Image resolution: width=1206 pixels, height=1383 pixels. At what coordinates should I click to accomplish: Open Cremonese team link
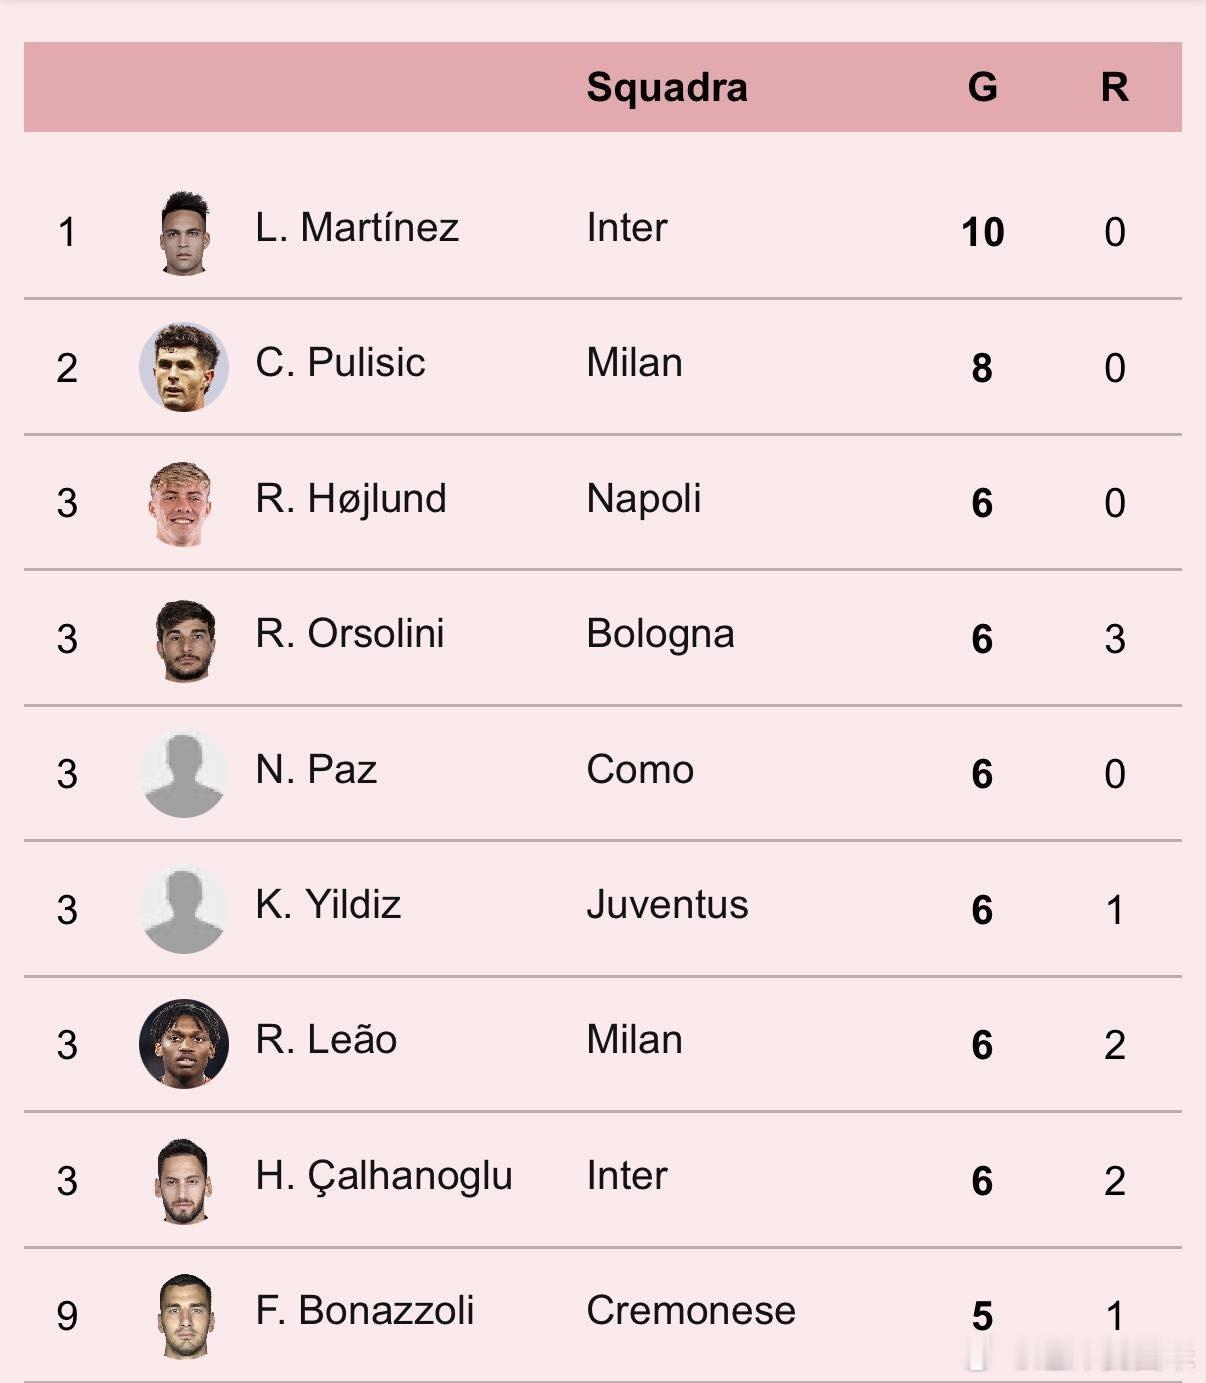[x=690, y=1311]
